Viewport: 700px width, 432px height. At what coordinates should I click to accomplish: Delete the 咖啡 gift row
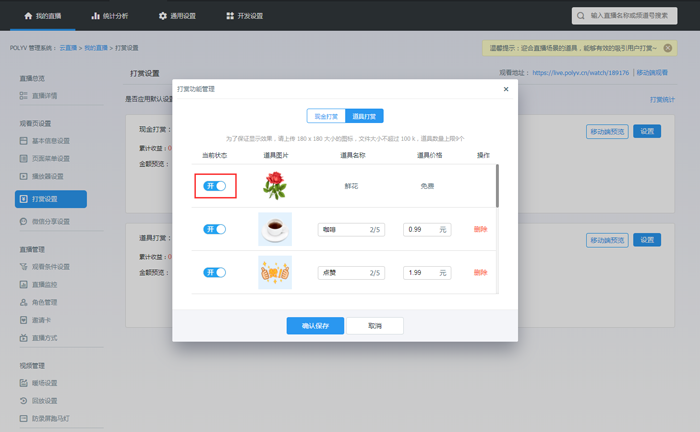pyautogui.click(x=481, y=229)
